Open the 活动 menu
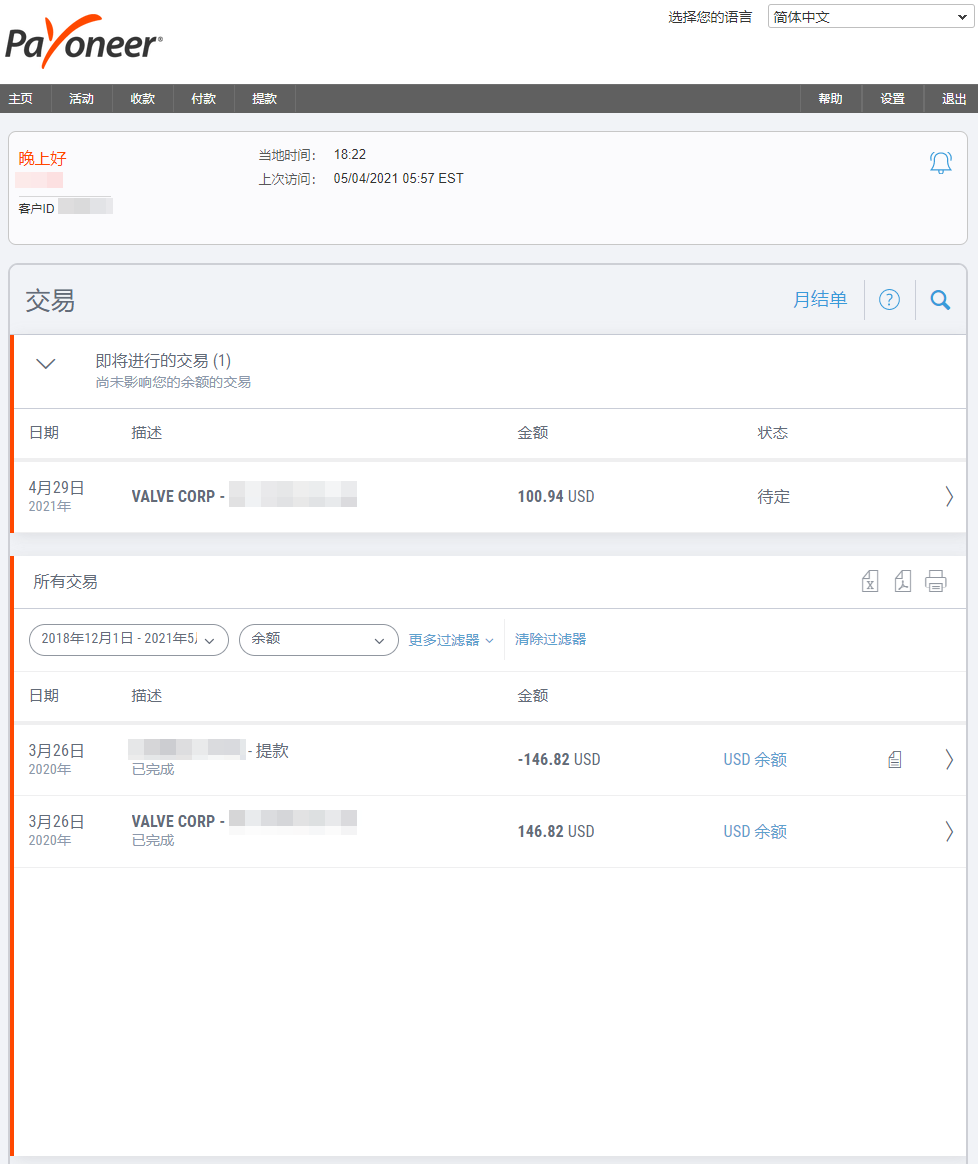This screenshot has width=978, height=1164. 81,99
